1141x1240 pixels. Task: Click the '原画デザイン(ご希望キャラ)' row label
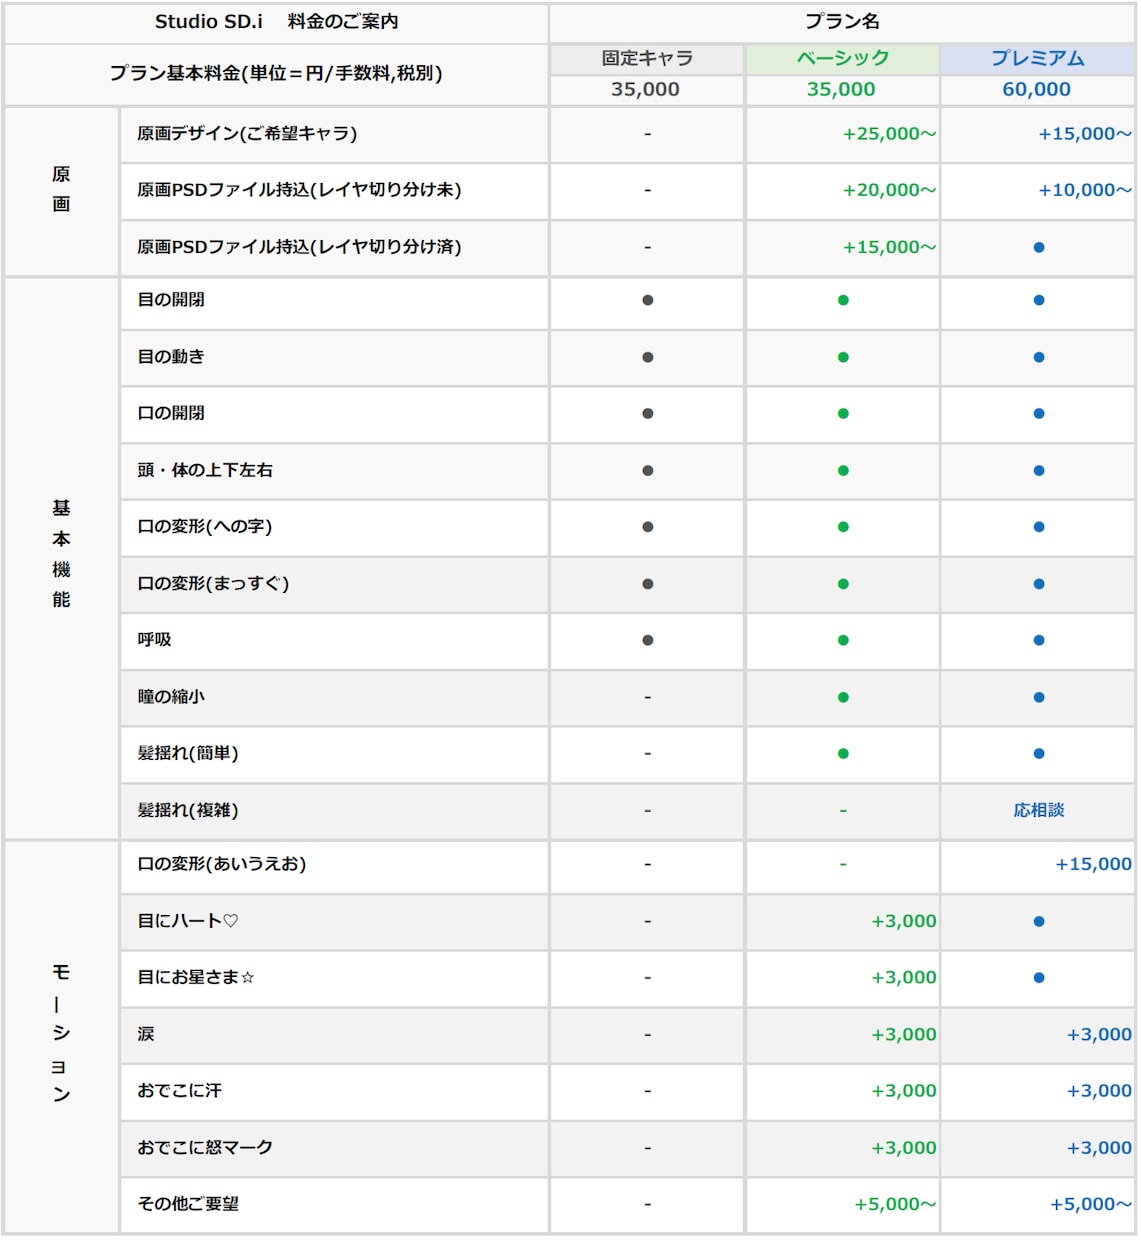pos(247,133)
